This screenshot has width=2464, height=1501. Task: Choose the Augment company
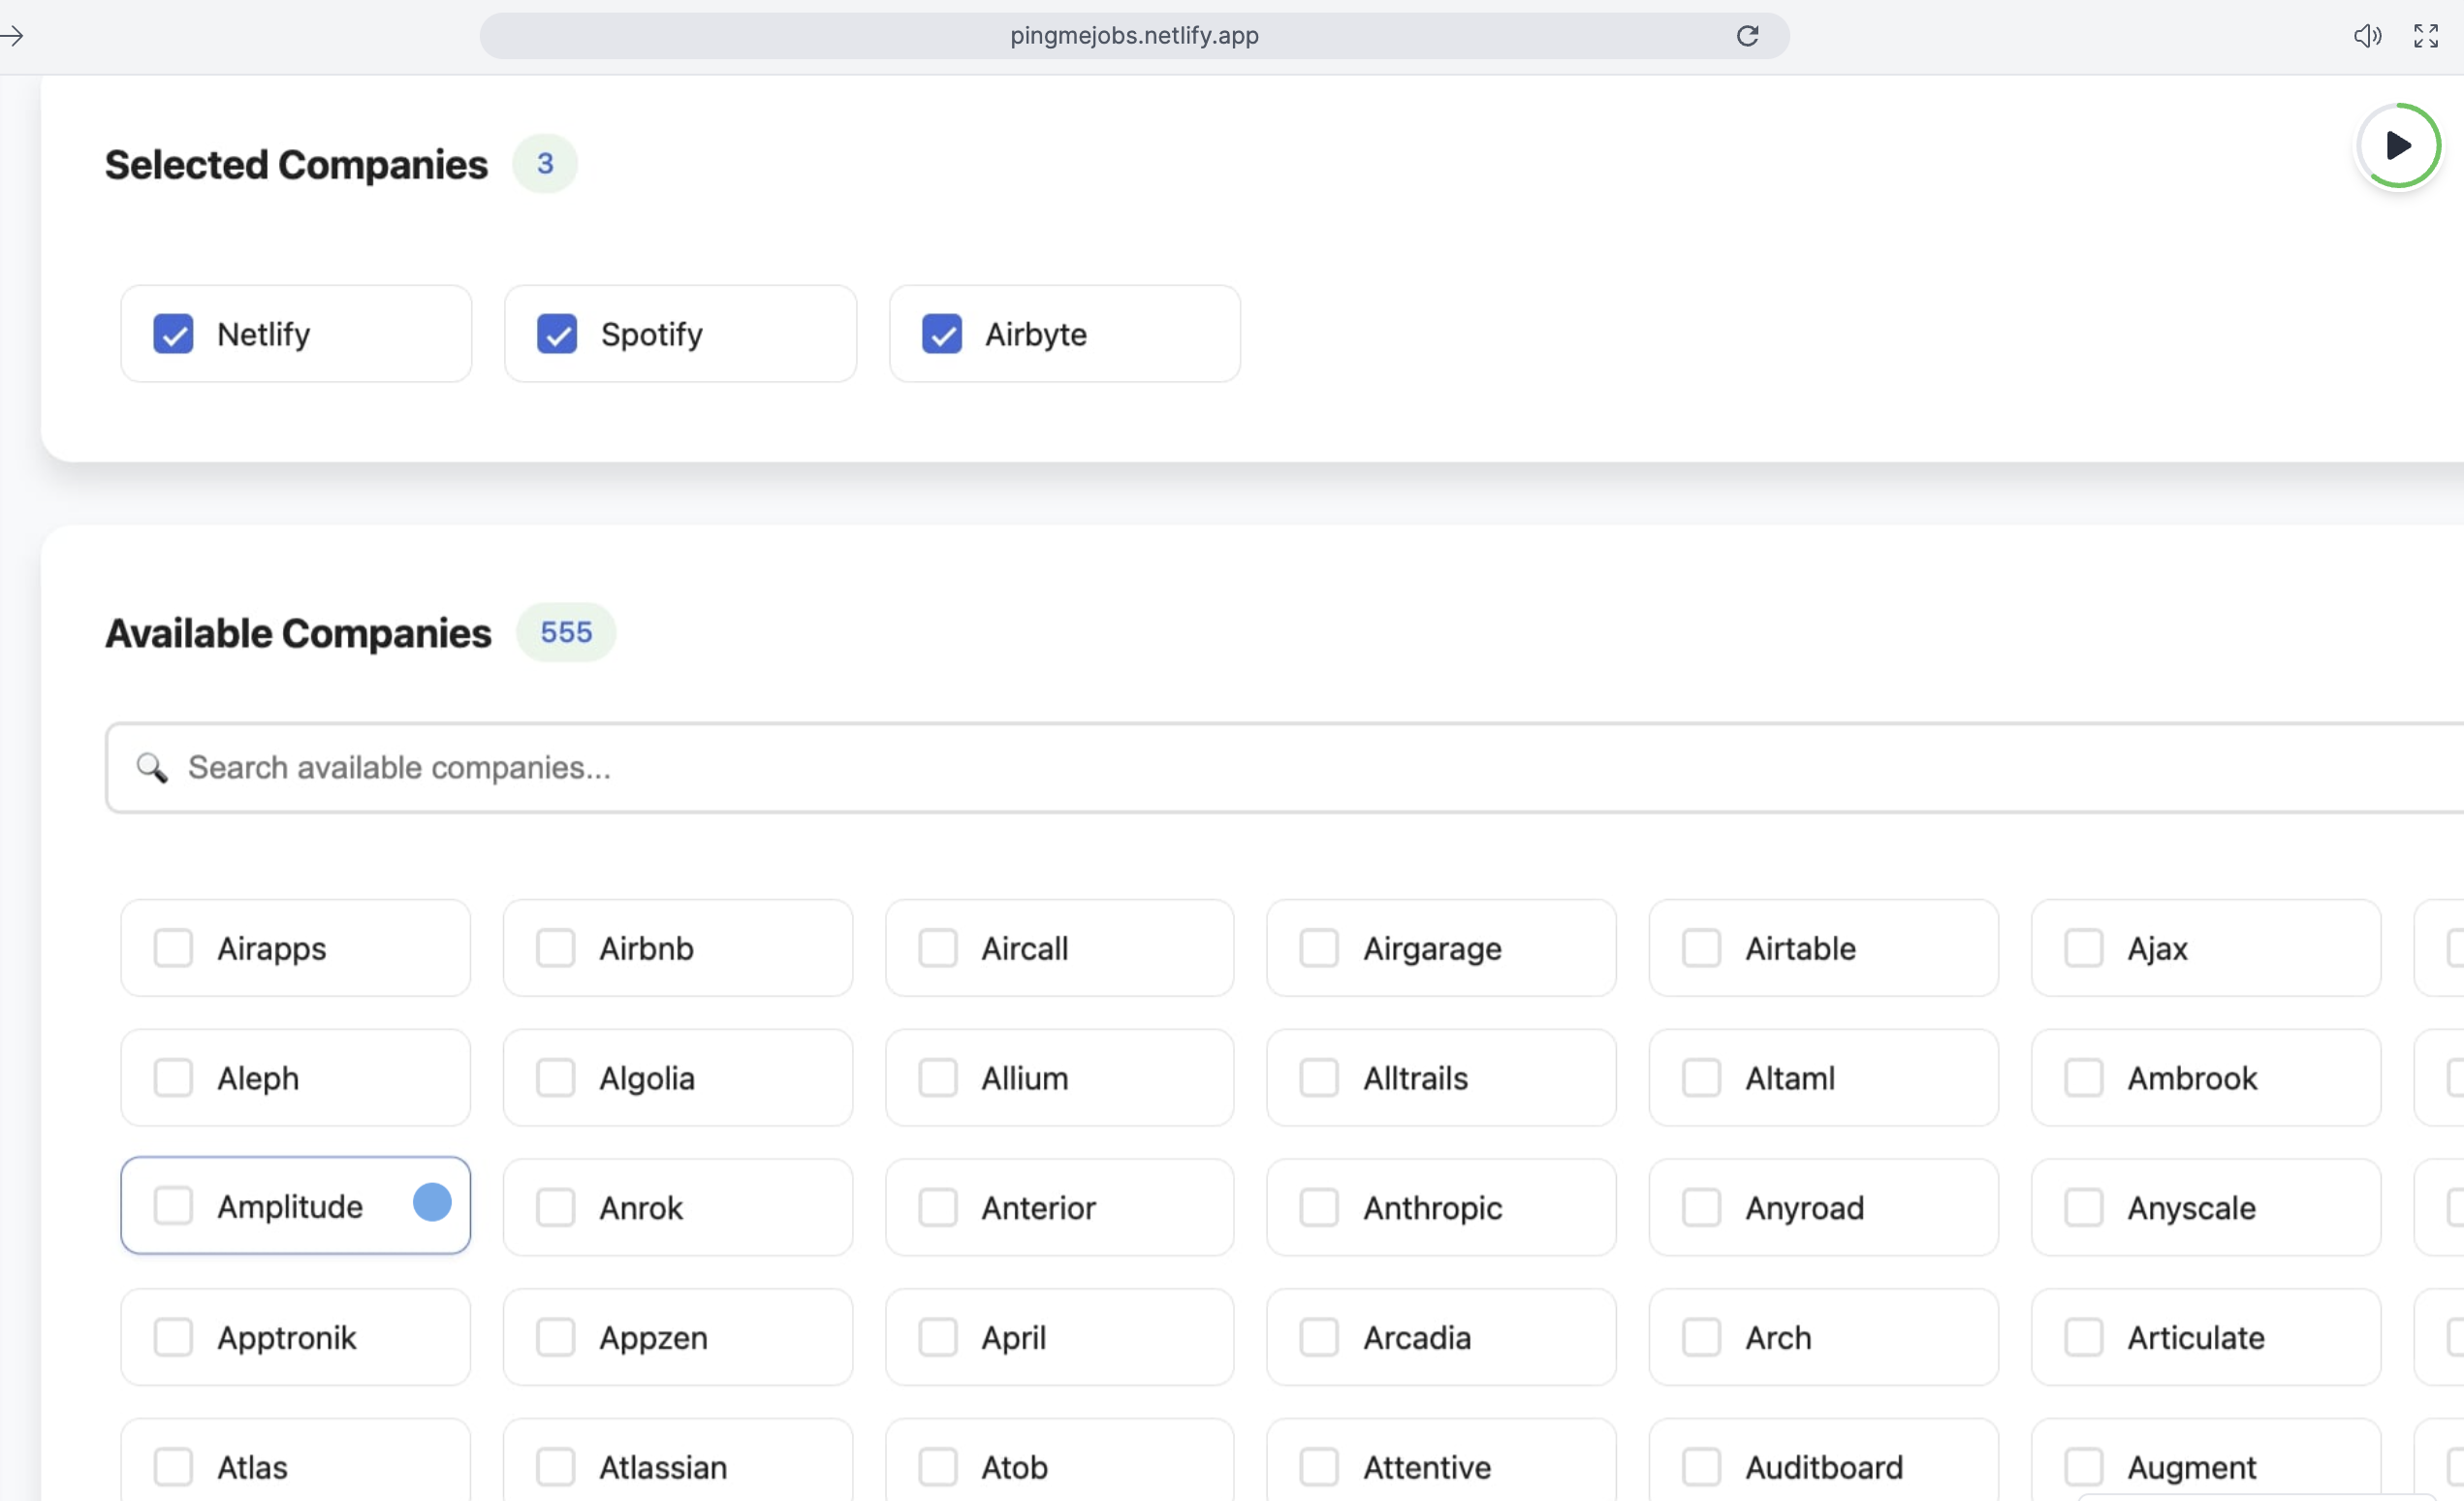pyautogui.click(x=2206, y=1460)
